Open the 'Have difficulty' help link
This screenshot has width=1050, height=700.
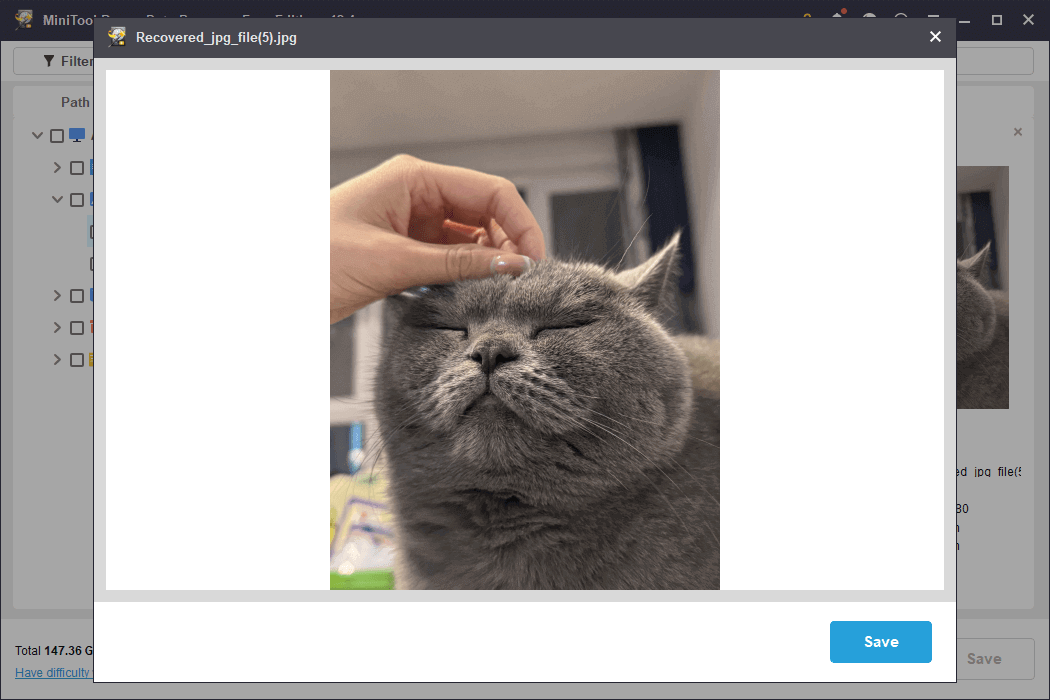tap(54, 673)
